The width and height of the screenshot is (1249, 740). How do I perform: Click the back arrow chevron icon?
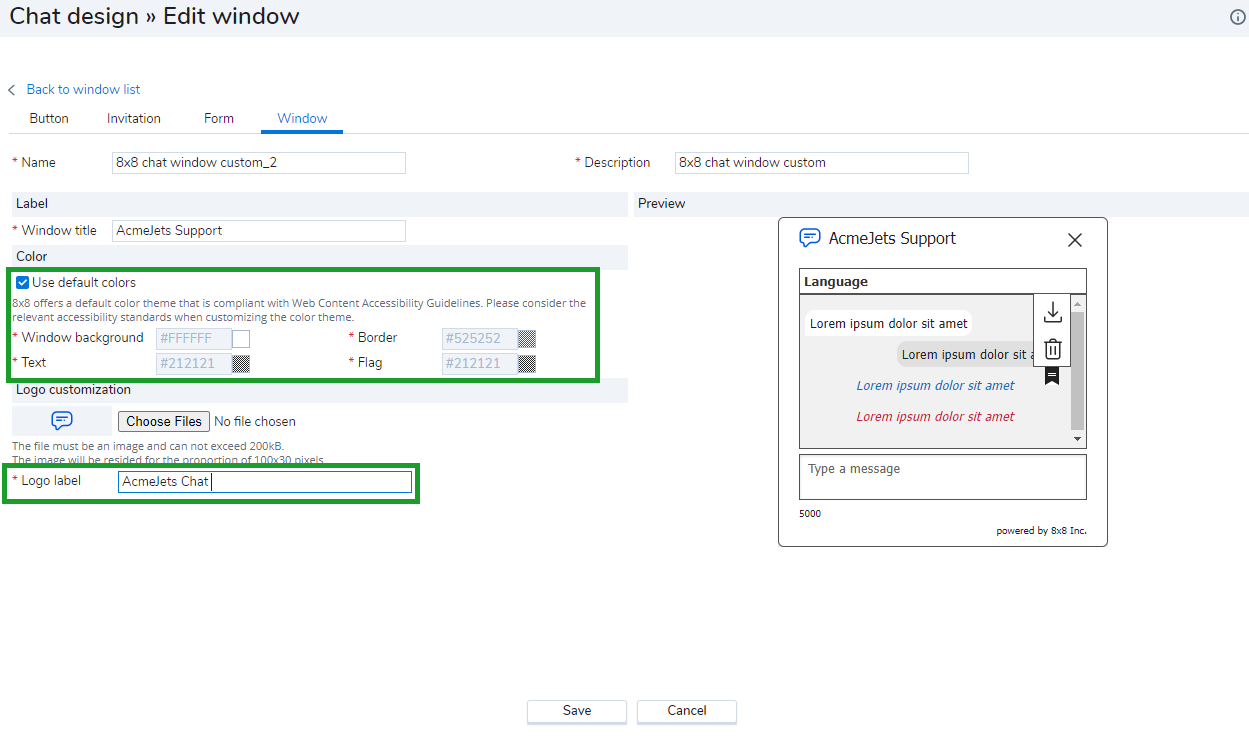point(12,90)
